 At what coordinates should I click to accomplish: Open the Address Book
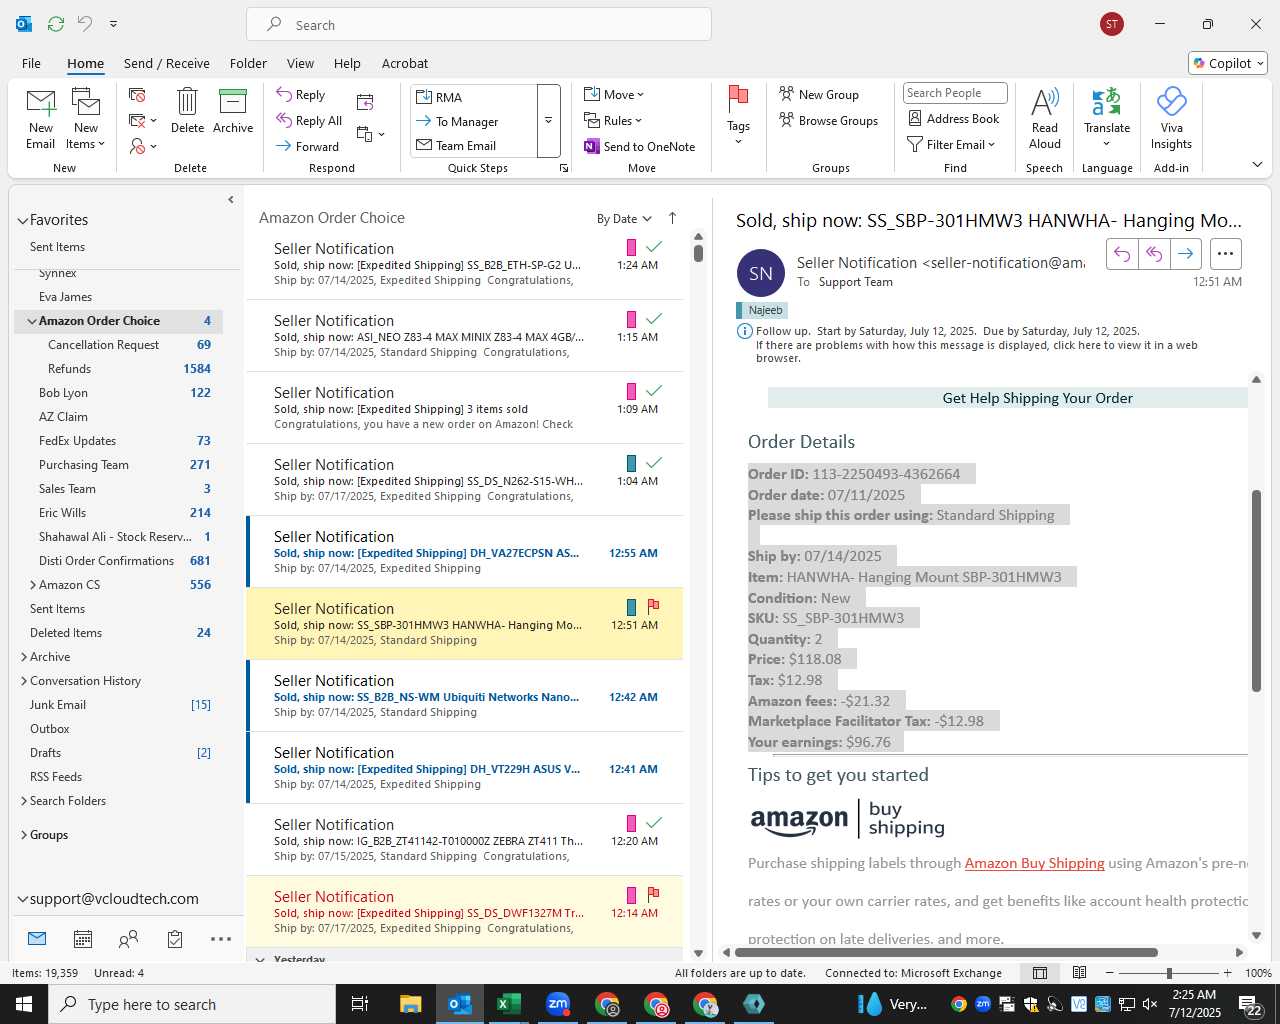[x=954, y=118]
